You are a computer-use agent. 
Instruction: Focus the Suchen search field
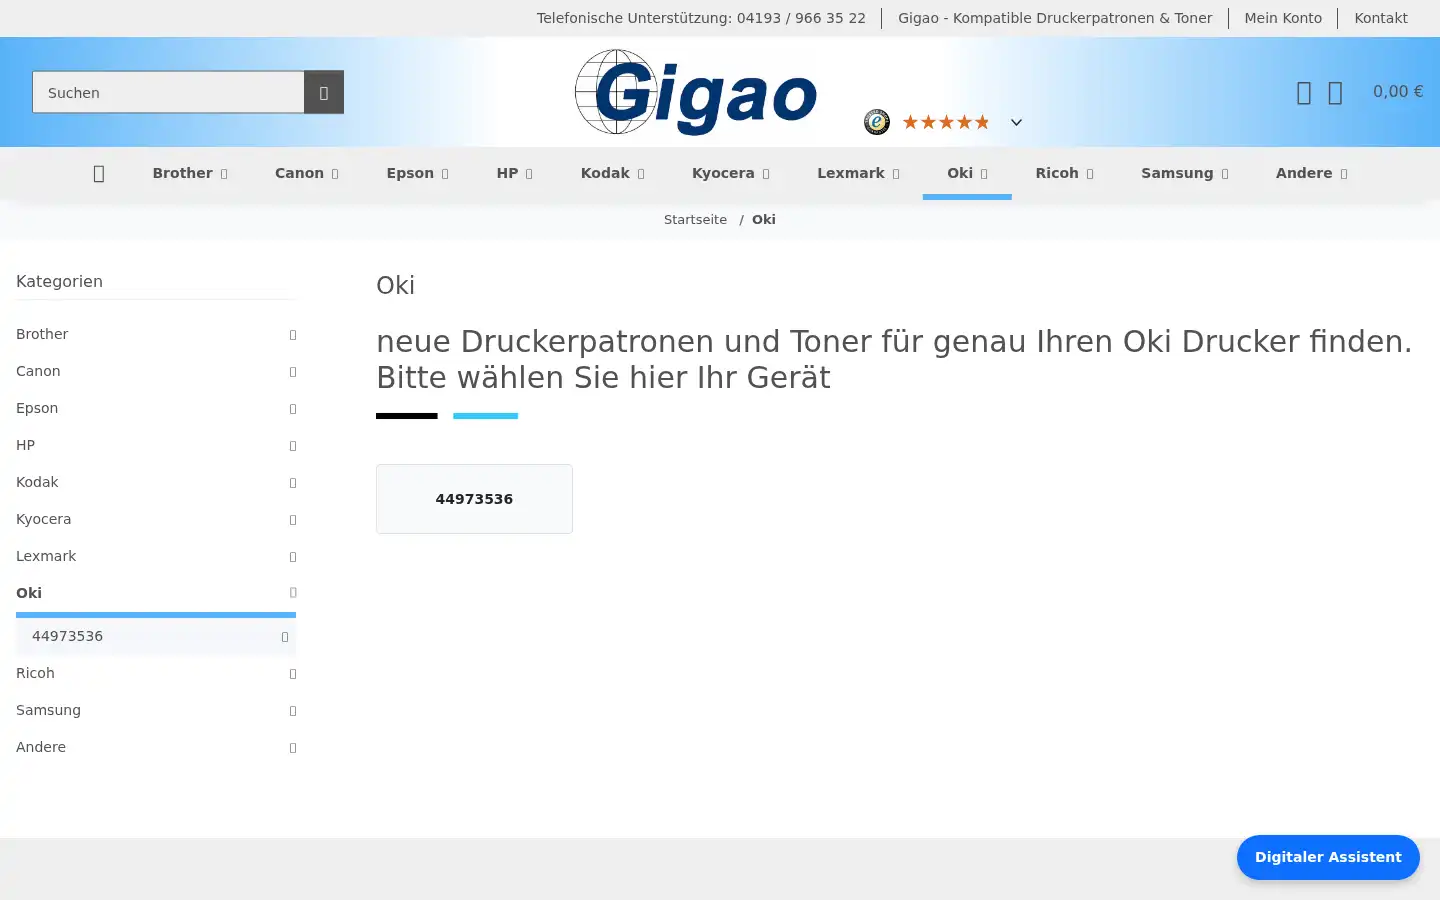[x=168, y=92]
